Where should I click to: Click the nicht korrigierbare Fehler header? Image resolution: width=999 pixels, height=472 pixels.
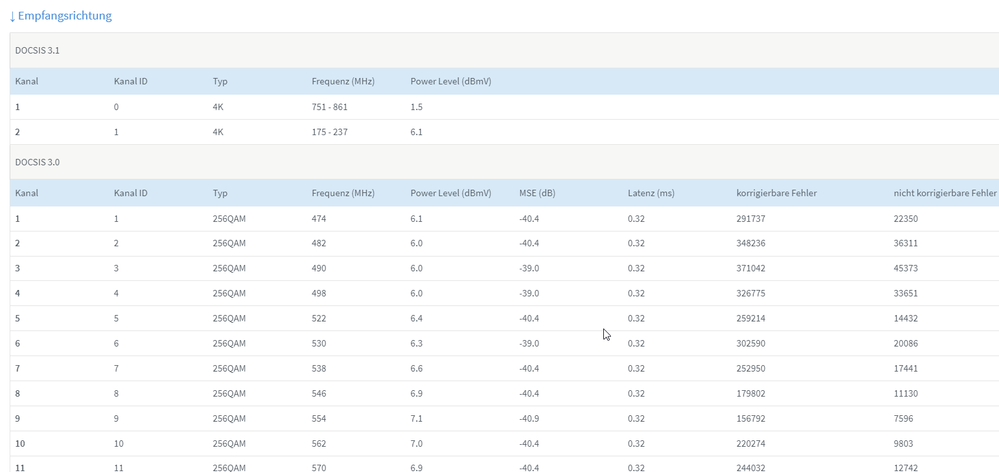tap(945, 192)
